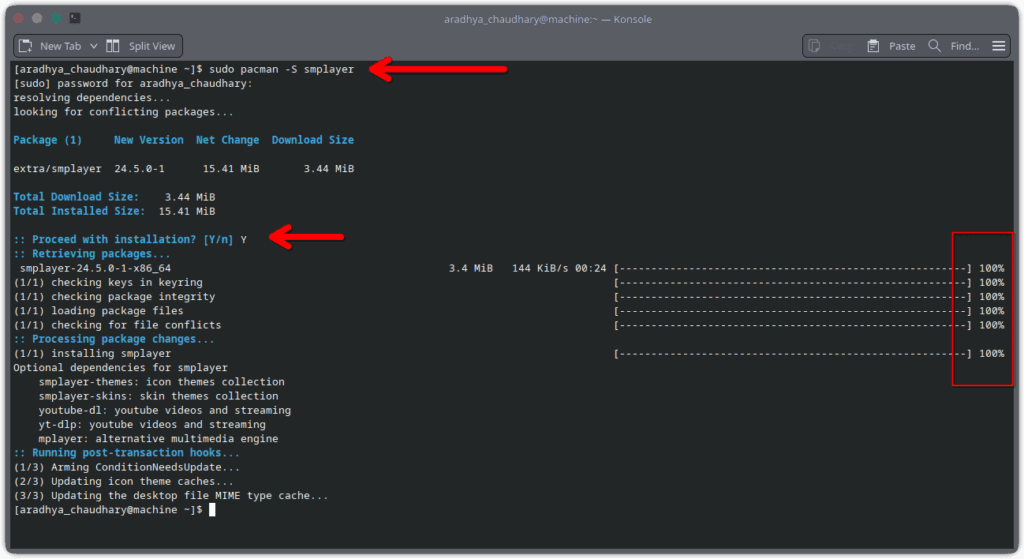The height and width of the screenshot is (559, 1024).
Task: Click the '[sudo] password for aradhya_chaudhary' line
Action: (x=133, y=84)
